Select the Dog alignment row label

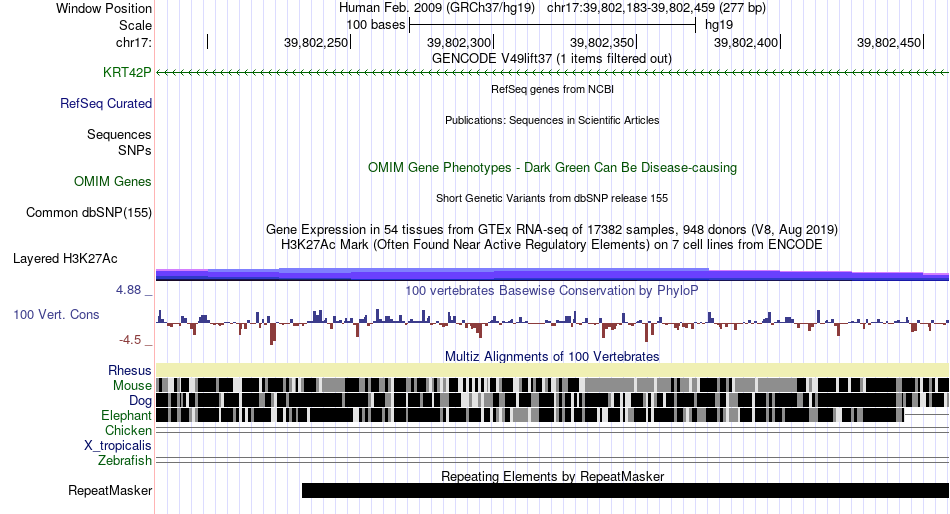coord(140,401)
